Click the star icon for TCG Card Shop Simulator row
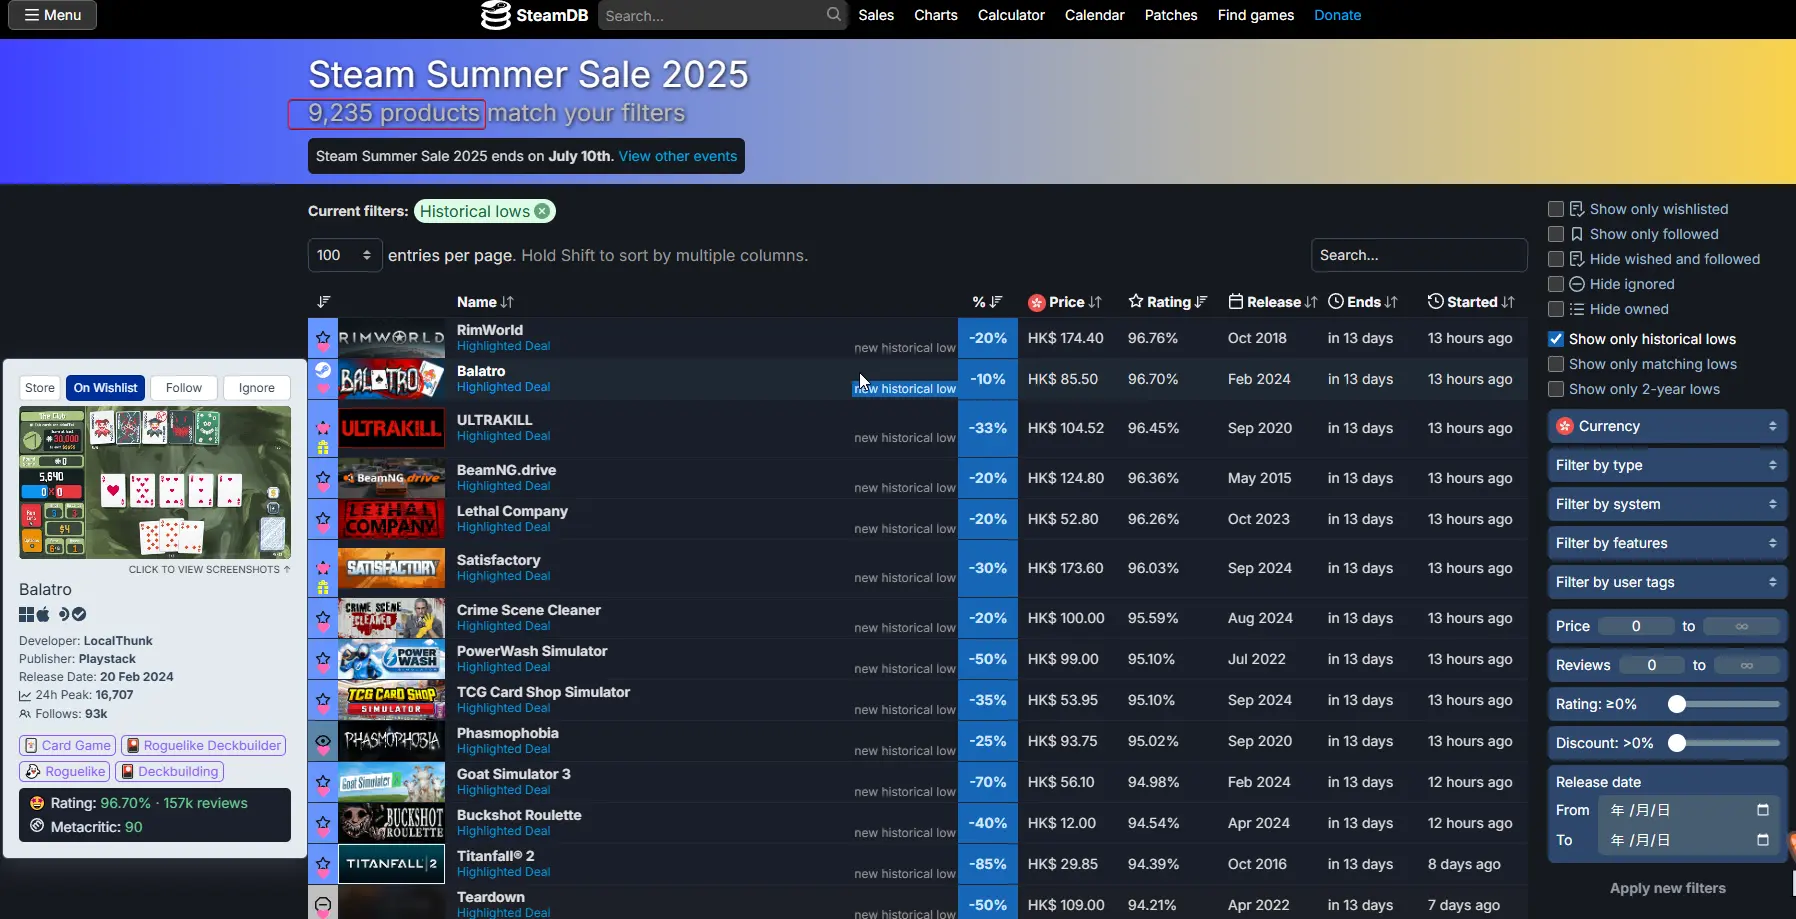This screenshot has height=919, width=1796. tap(323, 701)
